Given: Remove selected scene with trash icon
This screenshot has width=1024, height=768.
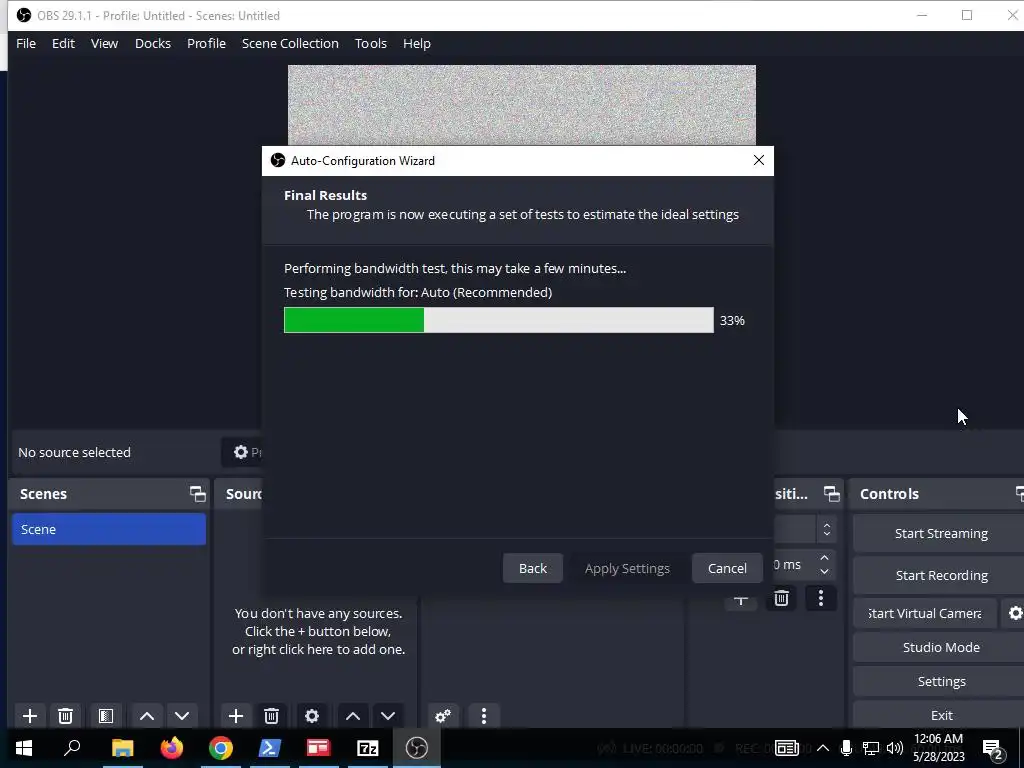Looking at the screenshot, I should [x=65, y=716].
